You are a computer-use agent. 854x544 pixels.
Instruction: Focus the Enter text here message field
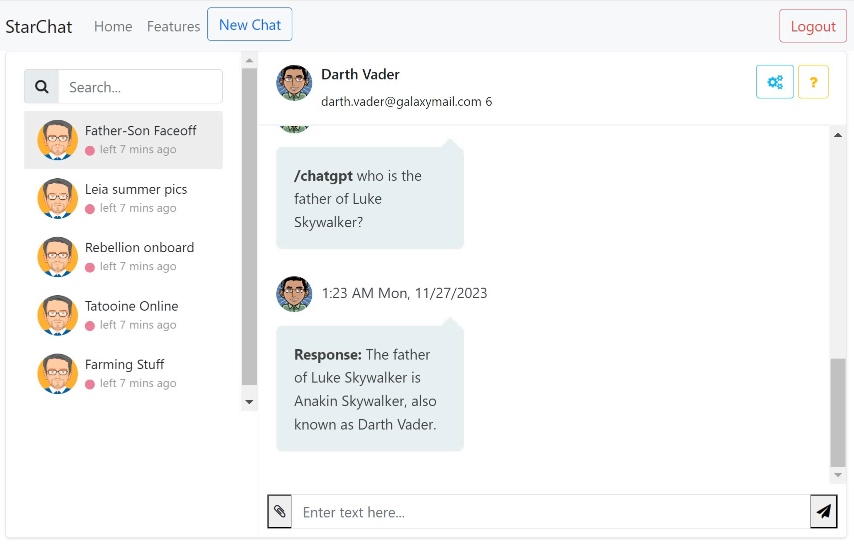point(550,512)
